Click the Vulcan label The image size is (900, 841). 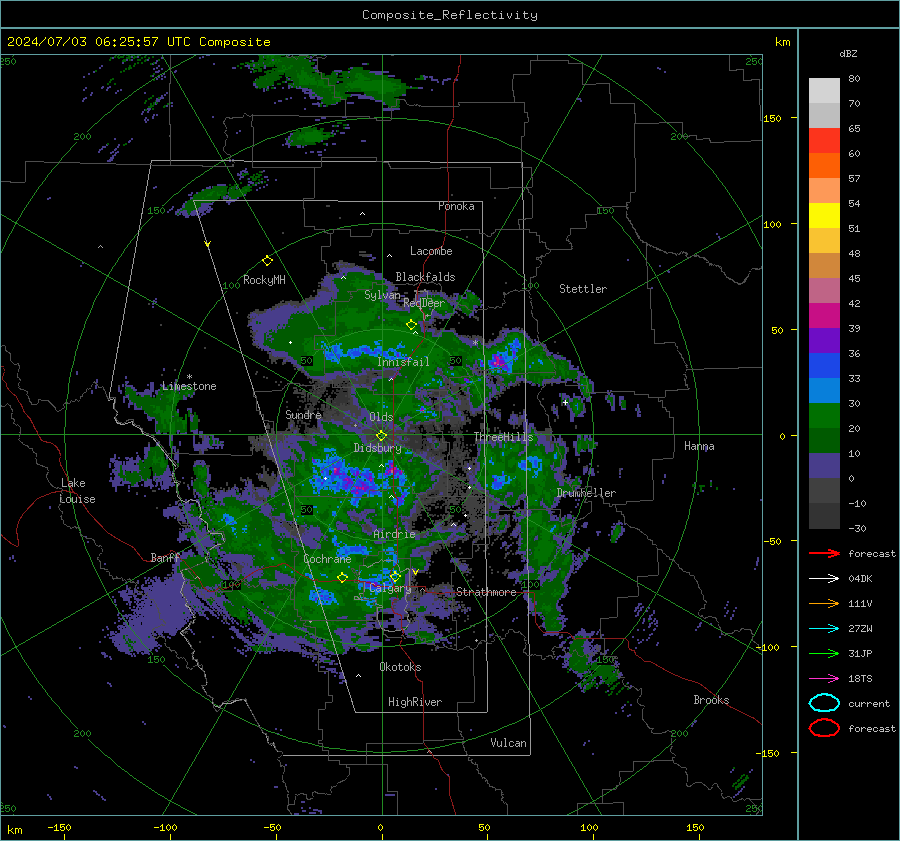click(x=509, y=743)
